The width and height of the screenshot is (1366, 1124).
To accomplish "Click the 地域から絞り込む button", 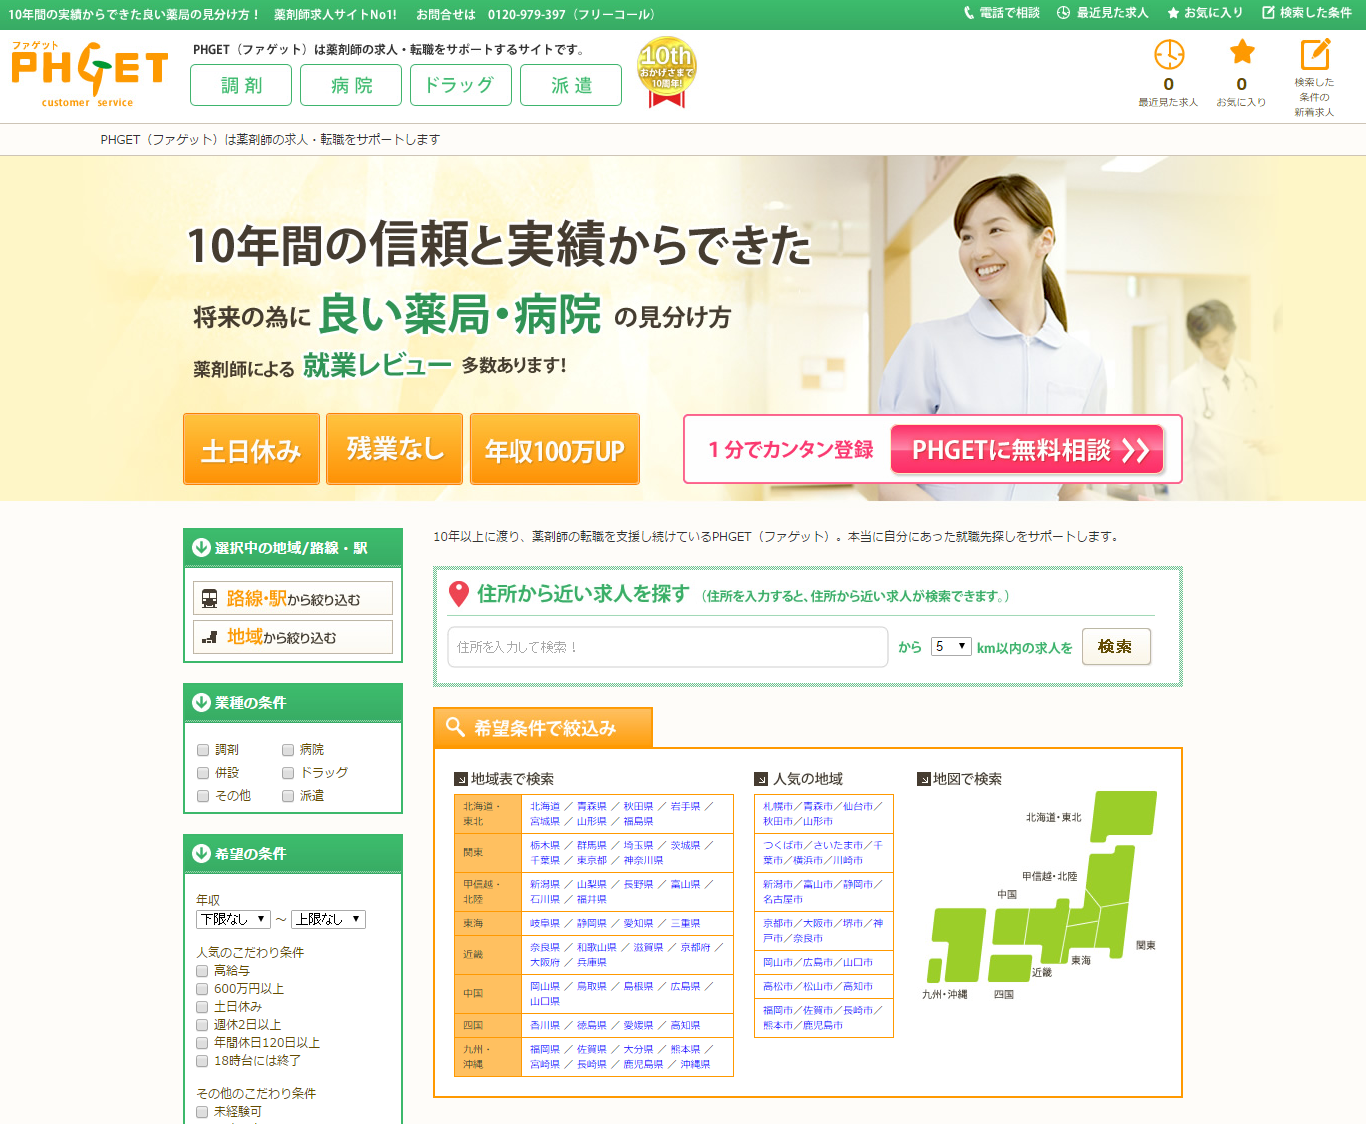I will click(x=293, y=637).
